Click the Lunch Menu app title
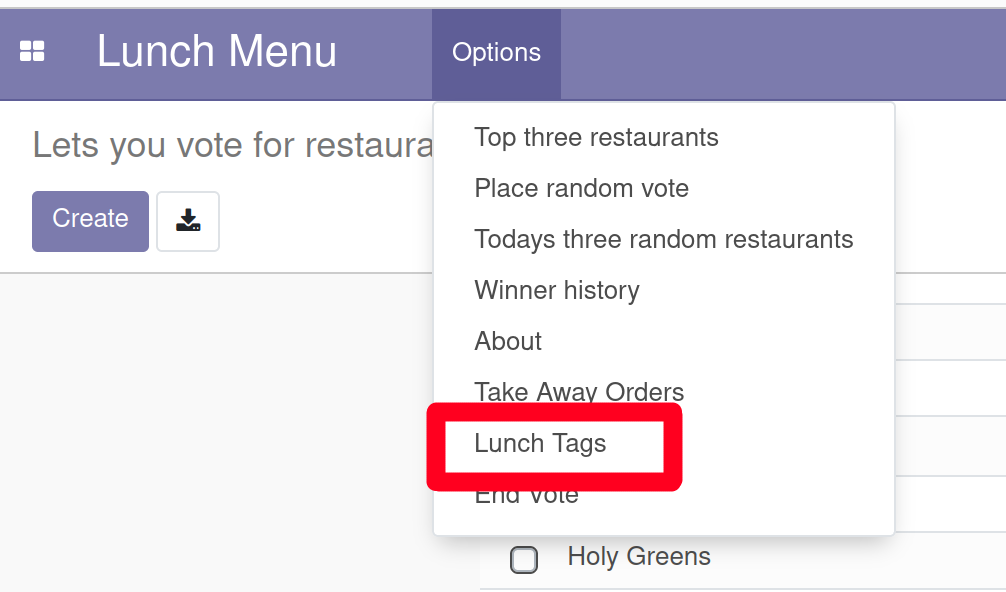 [x=217, y=52]
